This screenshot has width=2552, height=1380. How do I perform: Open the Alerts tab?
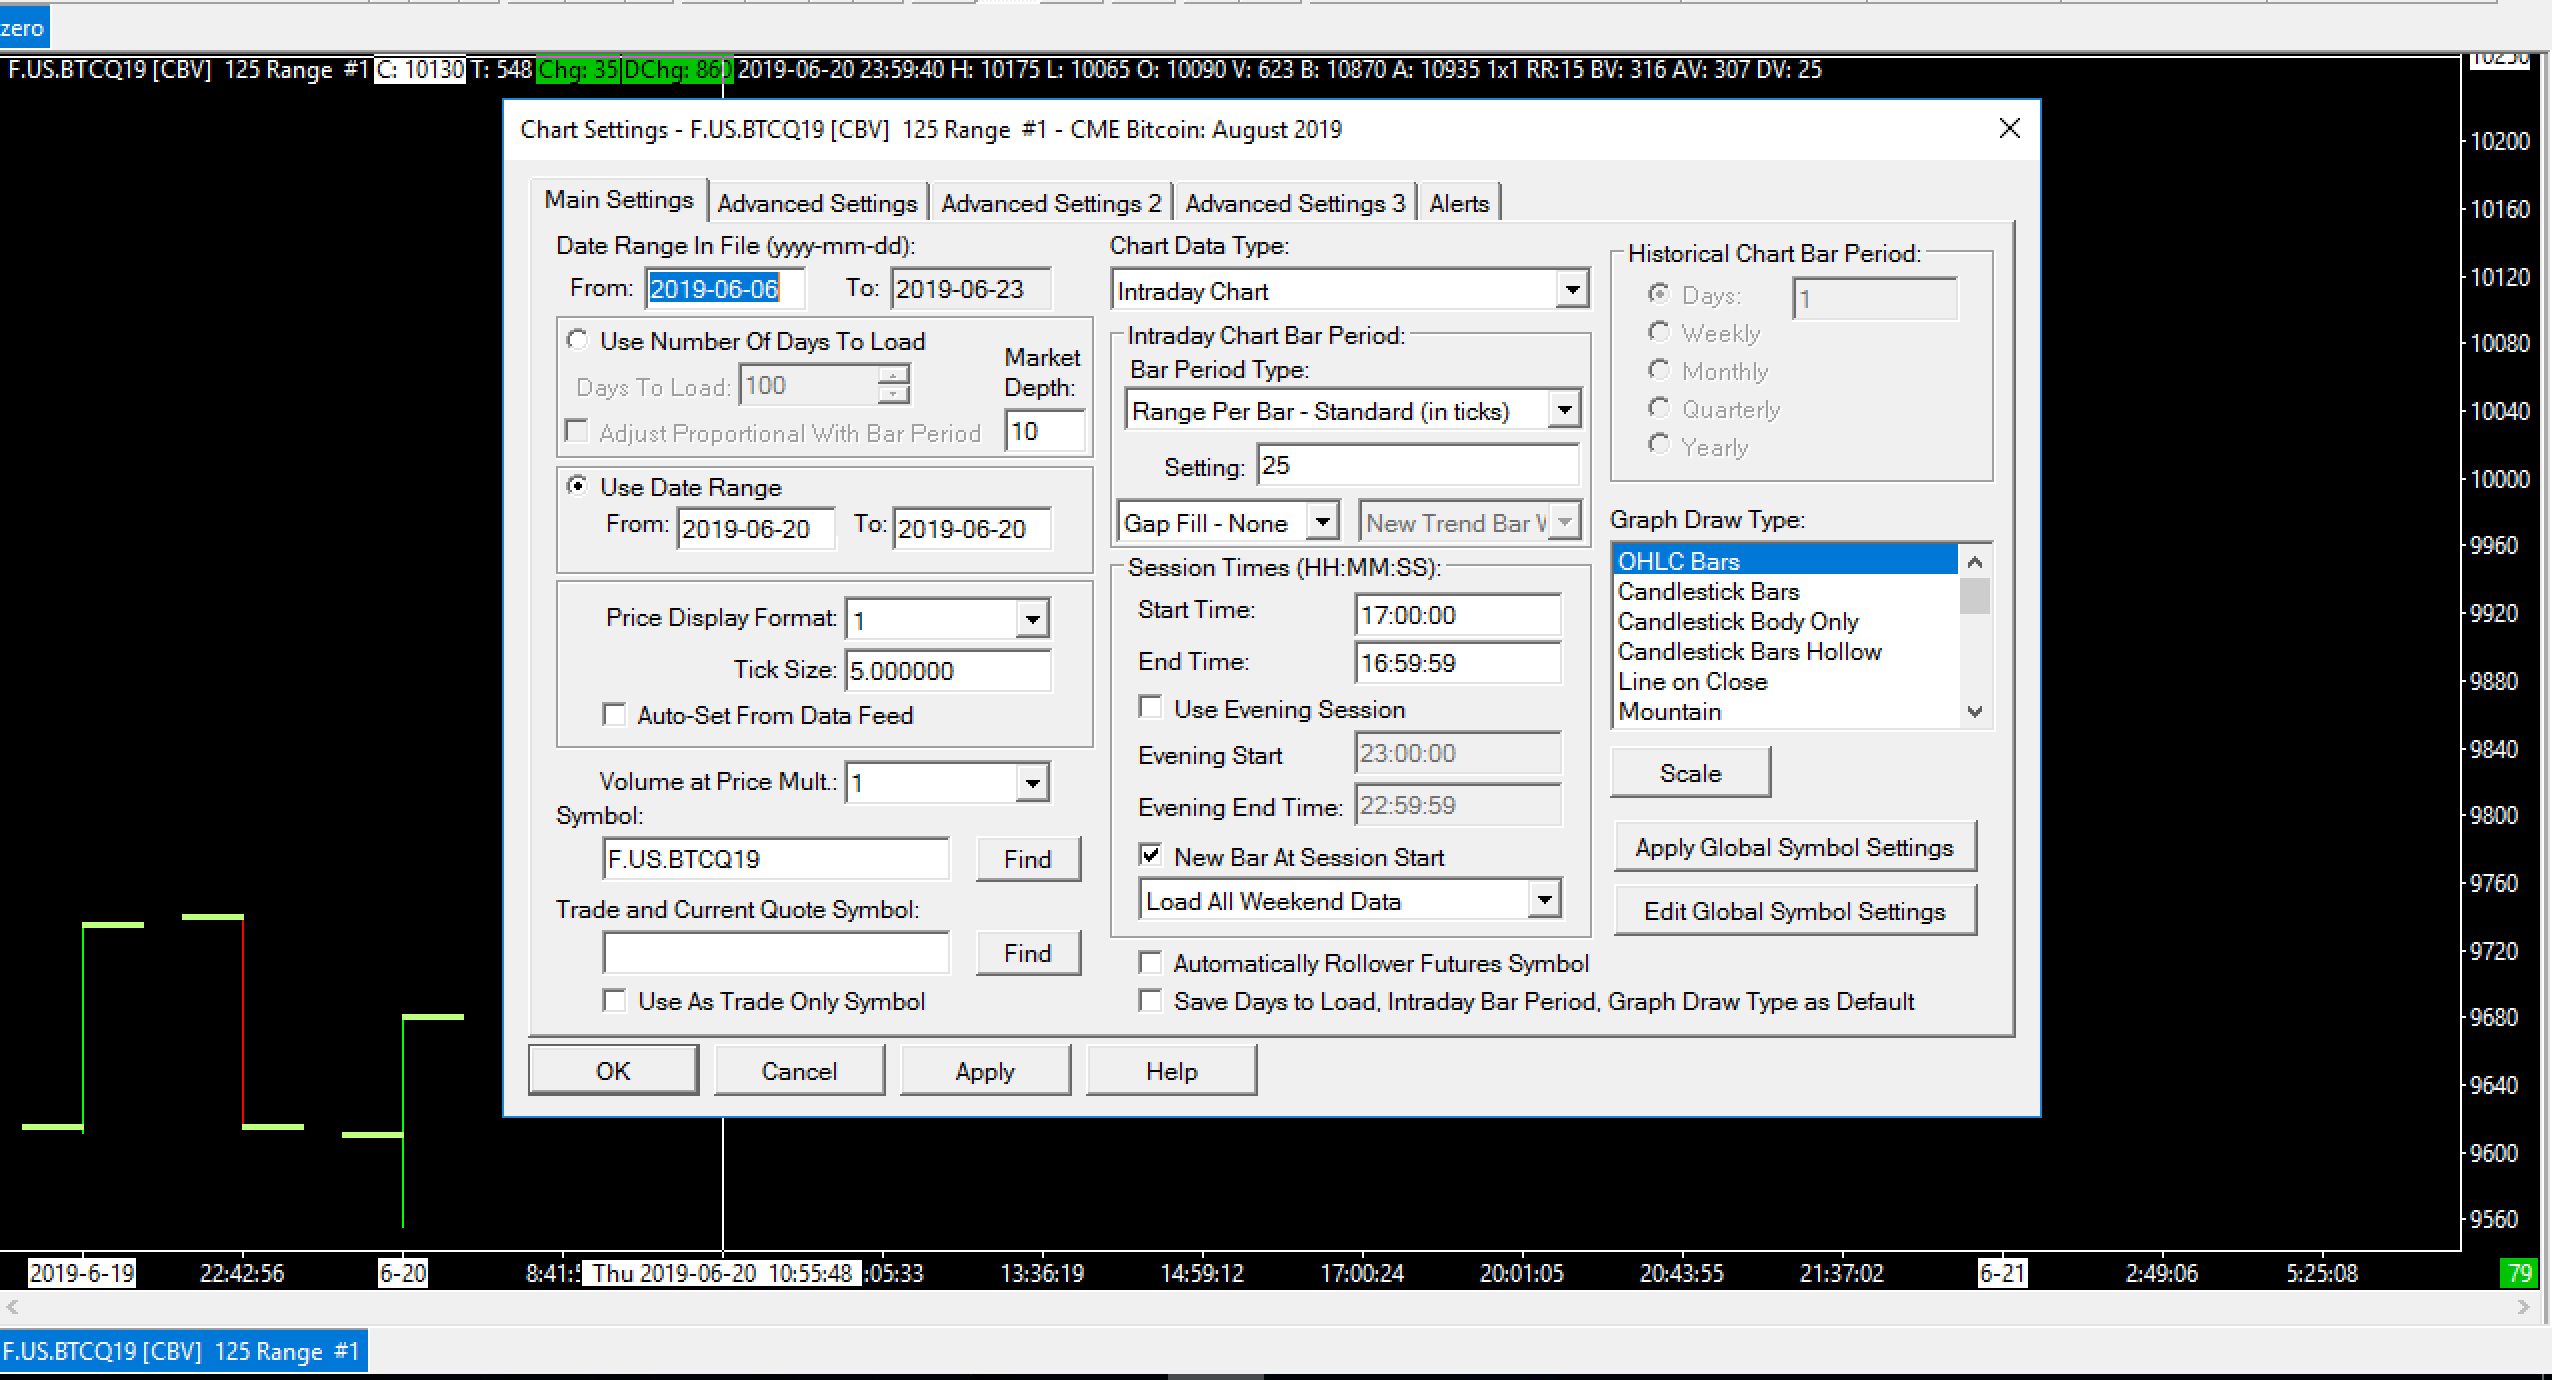click(x=1458, y=203)
